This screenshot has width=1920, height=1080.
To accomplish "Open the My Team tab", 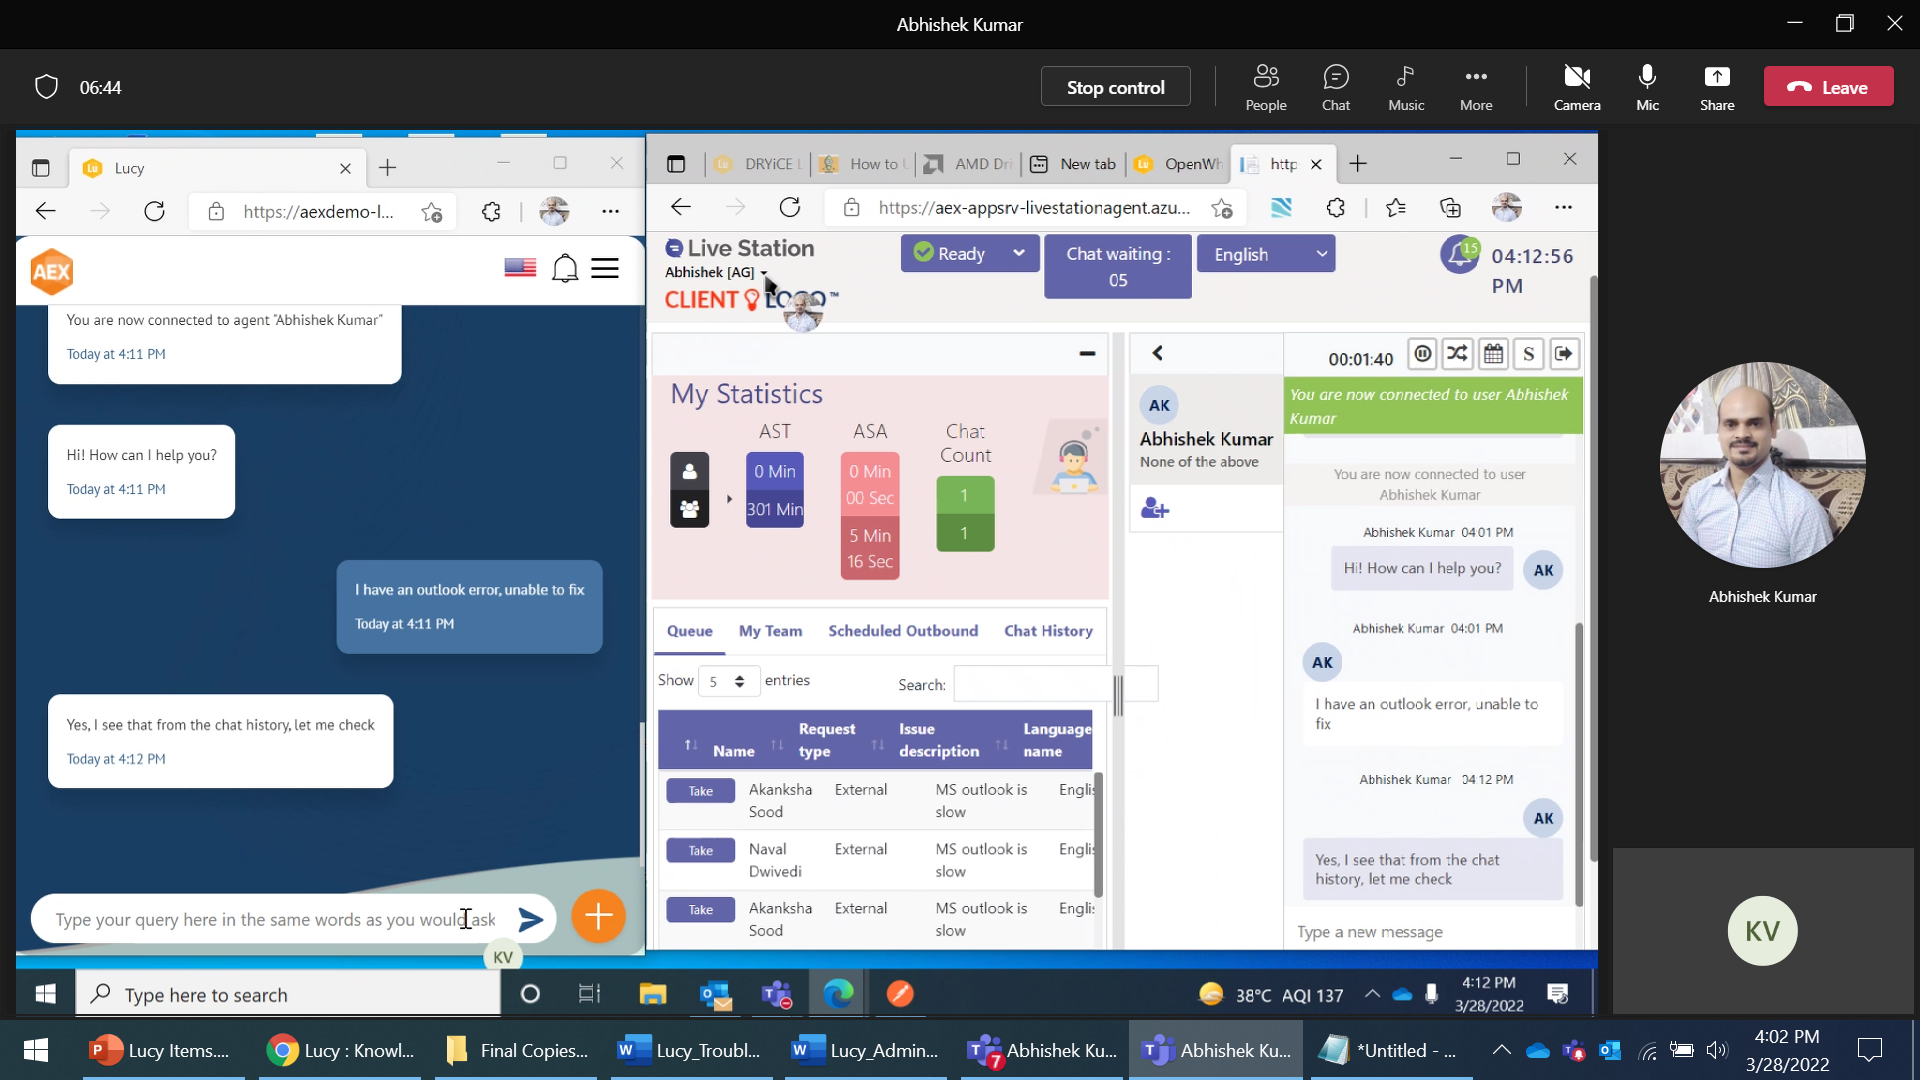I will (x=770, y=631).
